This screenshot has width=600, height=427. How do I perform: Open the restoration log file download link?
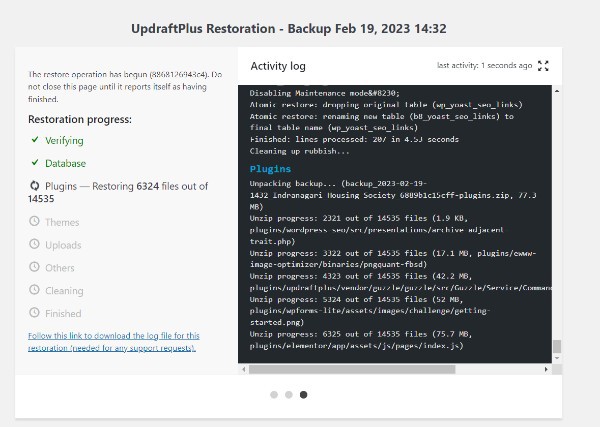pos(114,342)
